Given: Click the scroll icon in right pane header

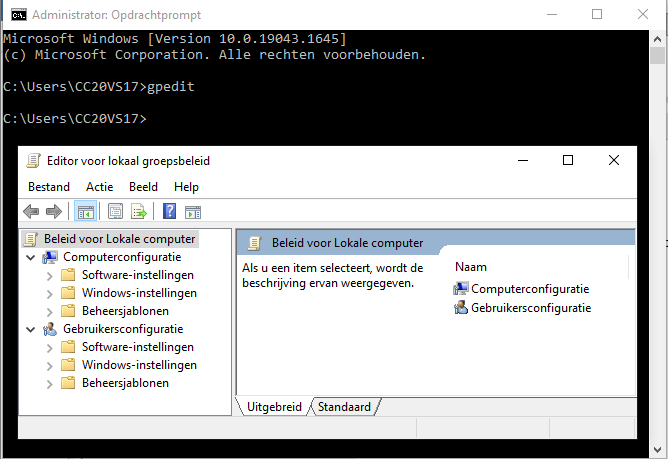Looking at the screenshot, I should point(254,243).
